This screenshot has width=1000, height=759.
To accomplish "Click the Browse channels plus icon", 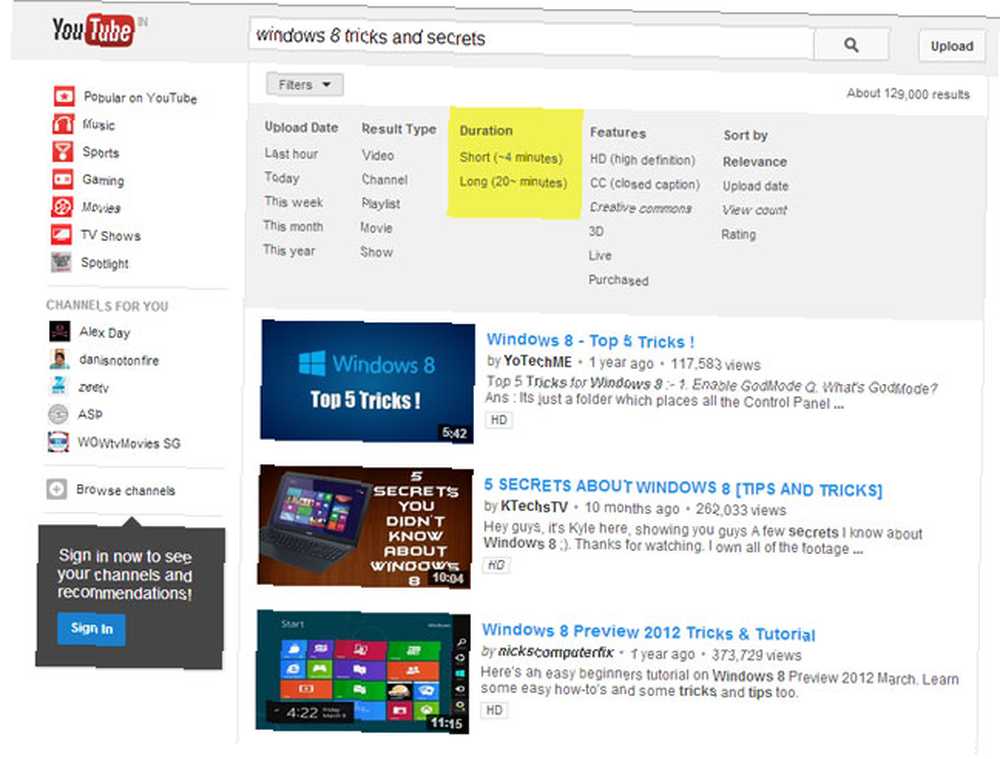I will click(57, 489).
